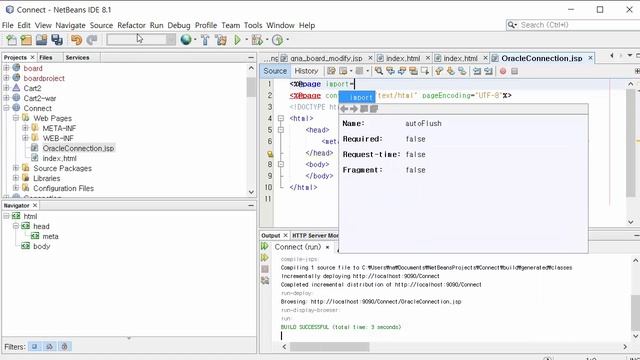Click the Undo toolbar icon
Viewport: 640px width, 360px height.
(x=76, y=40)
